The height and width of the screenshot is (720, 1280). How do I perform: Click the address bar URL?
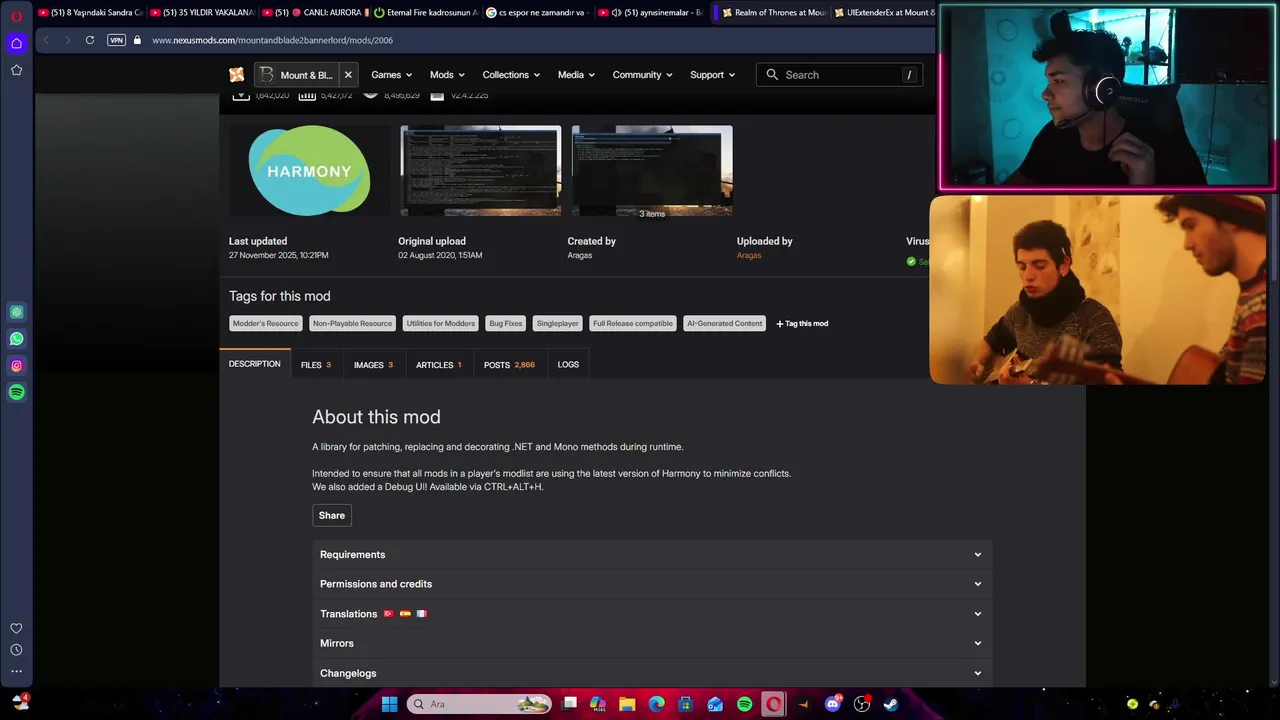[x=272, y=40]
